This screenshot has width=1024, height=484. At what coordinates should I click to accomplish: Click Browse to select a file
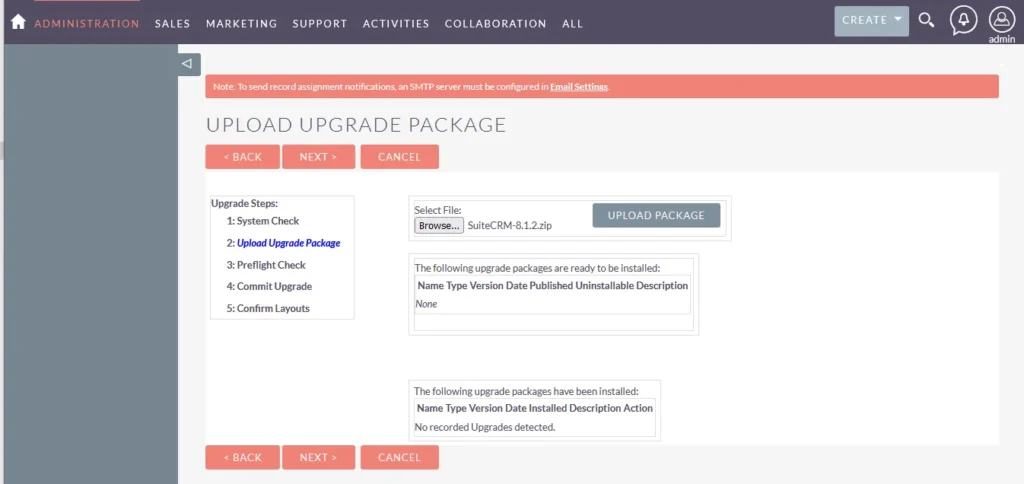point(439,226)
